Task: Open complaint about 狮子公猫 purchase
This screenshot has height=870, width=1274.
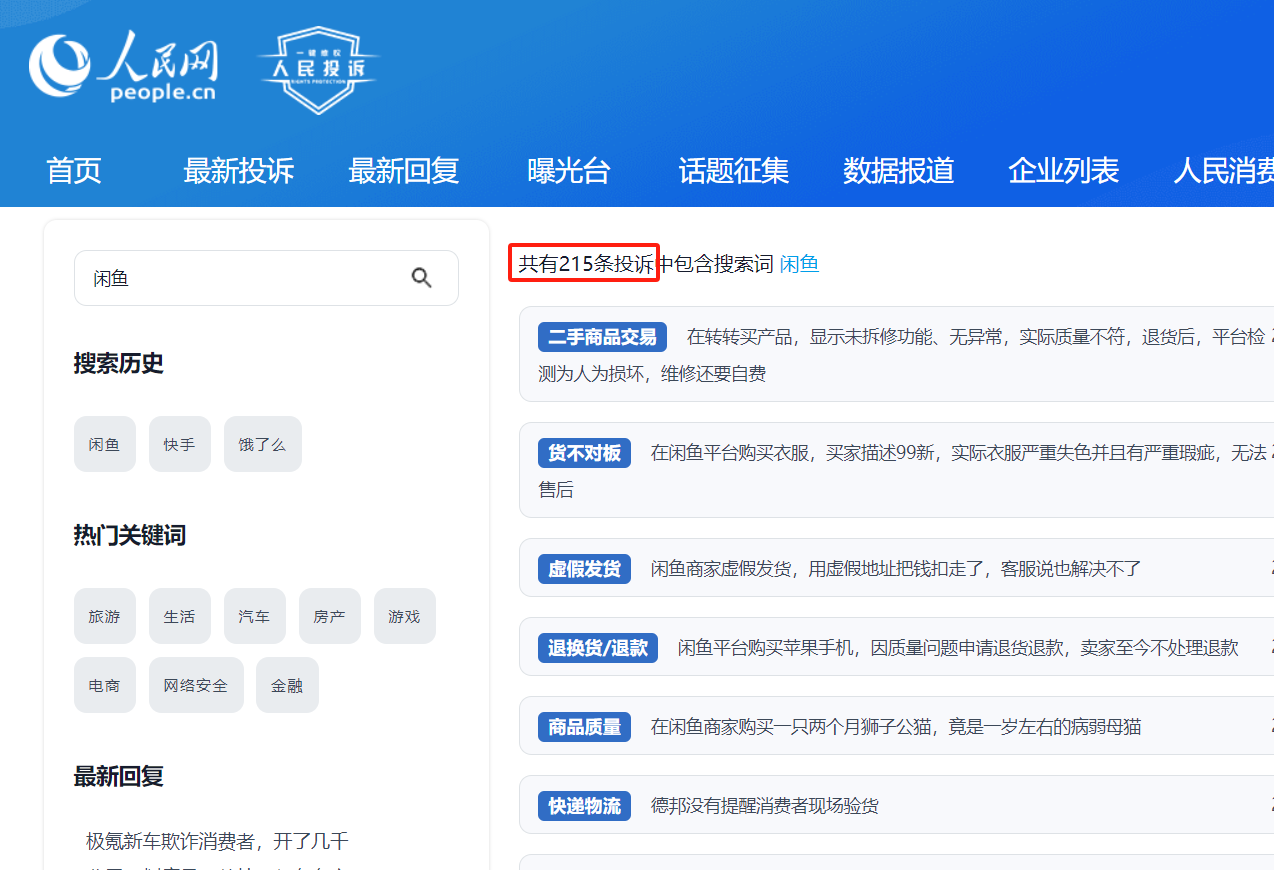Action: click(x=896, y=727)
